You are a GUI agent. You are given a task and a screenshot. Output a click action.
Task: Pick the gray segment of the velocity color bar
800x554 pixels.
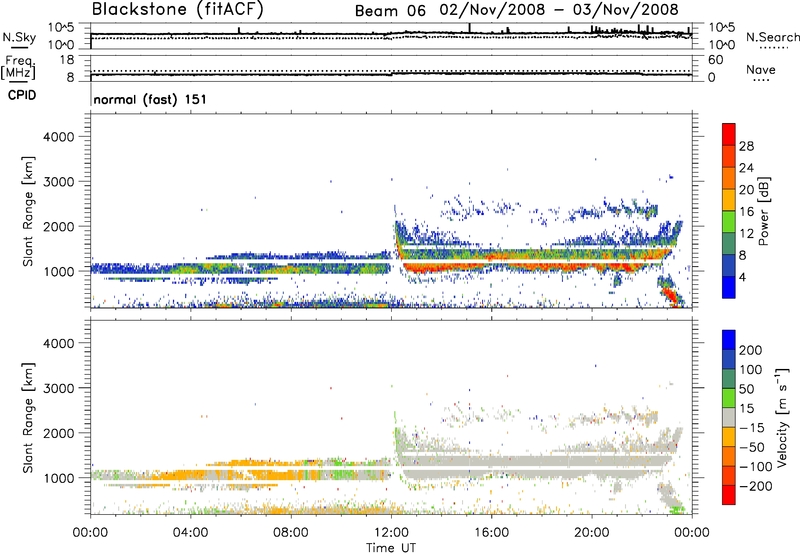click(729, 417)
